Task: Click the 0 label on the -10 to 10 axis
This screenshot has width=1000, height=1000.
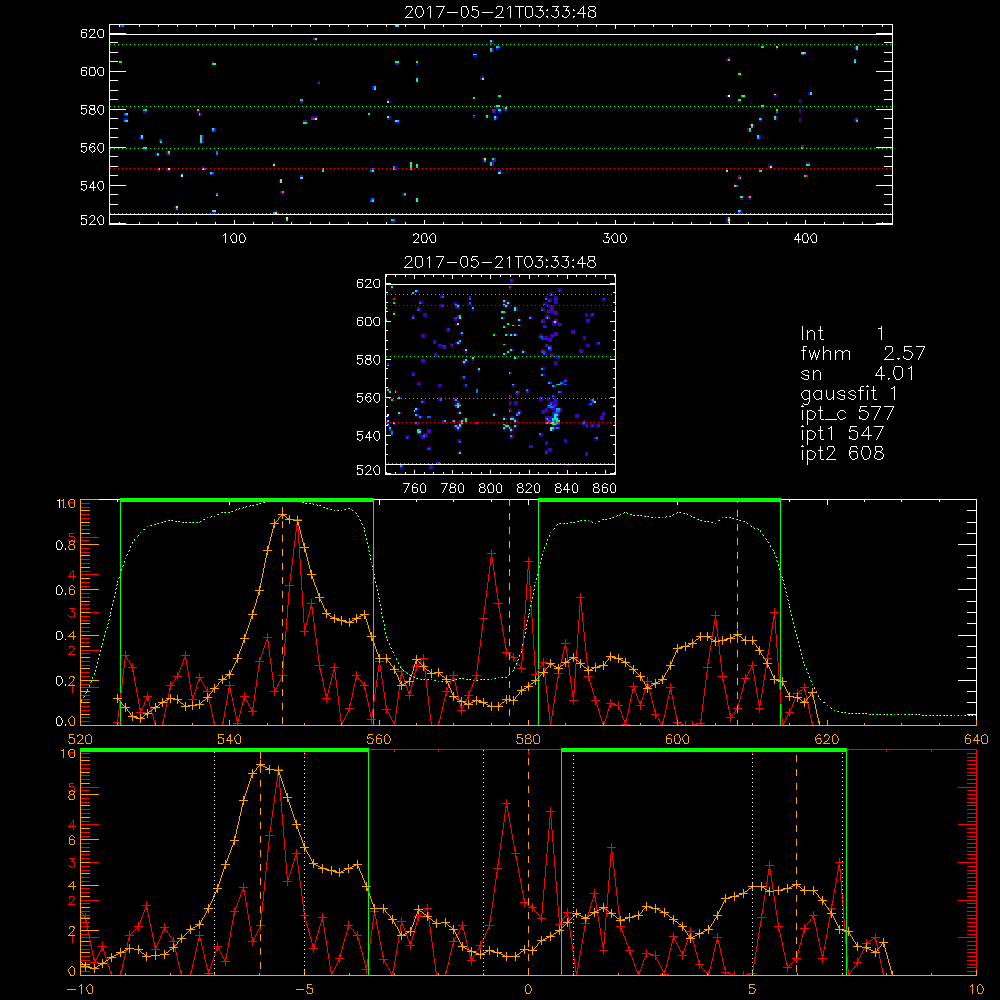Action: (x=528, y=989)
